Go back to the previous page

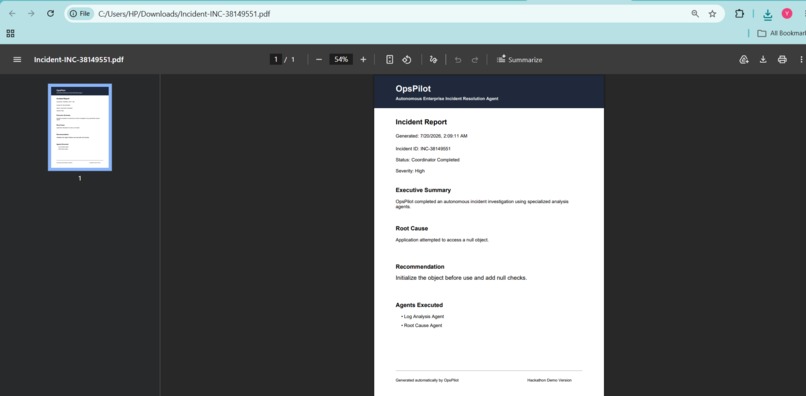12,14
